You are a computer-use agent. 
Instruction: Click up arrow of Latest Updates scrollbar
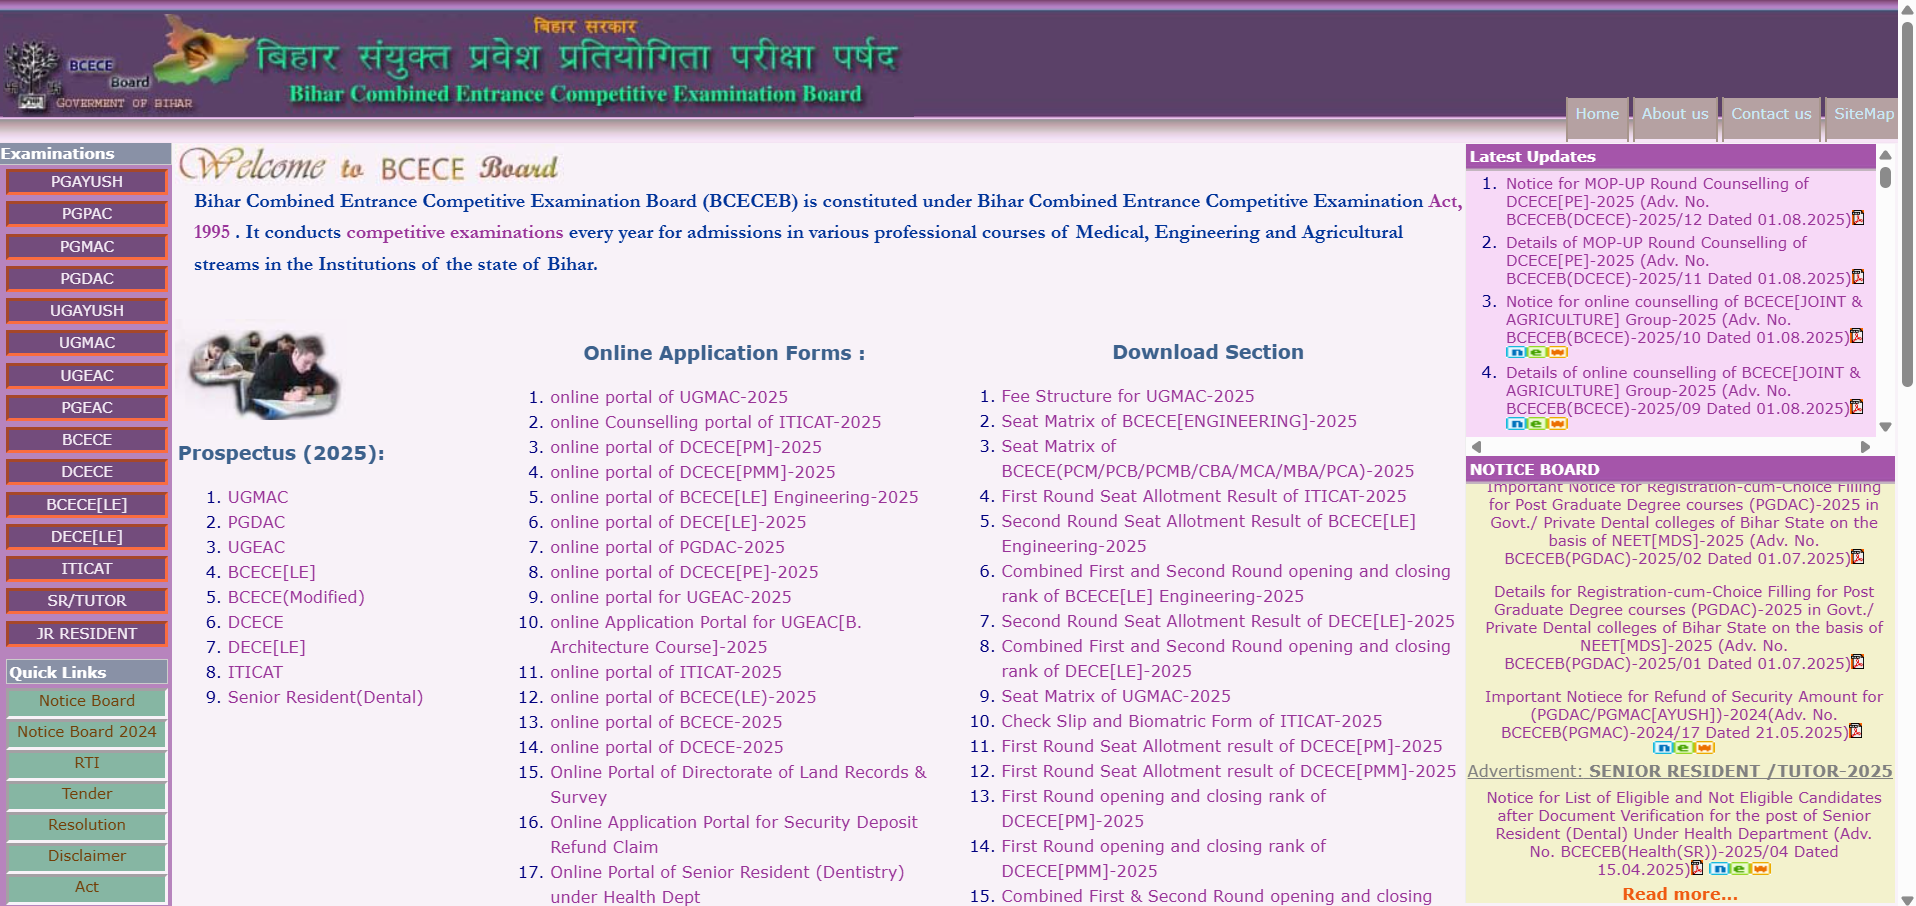coord(1885,155)
